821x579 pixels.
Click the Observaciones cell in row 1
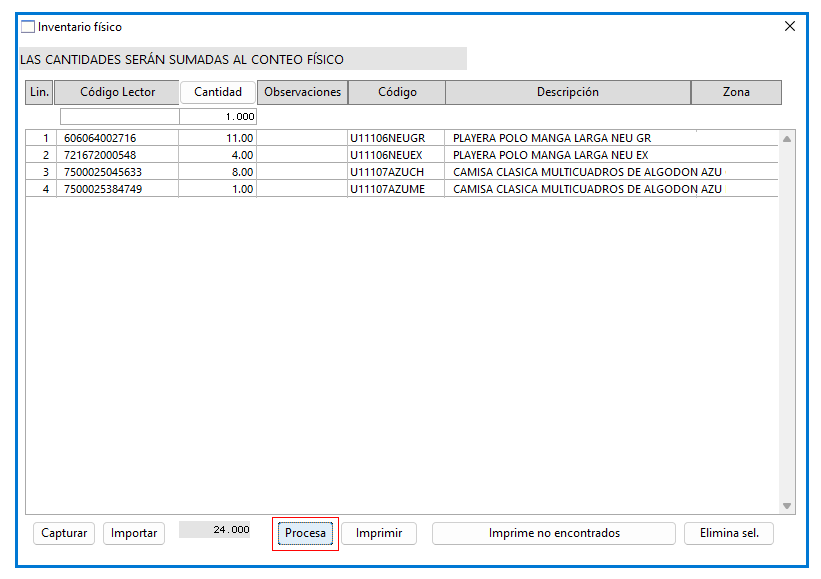[302, 138]
